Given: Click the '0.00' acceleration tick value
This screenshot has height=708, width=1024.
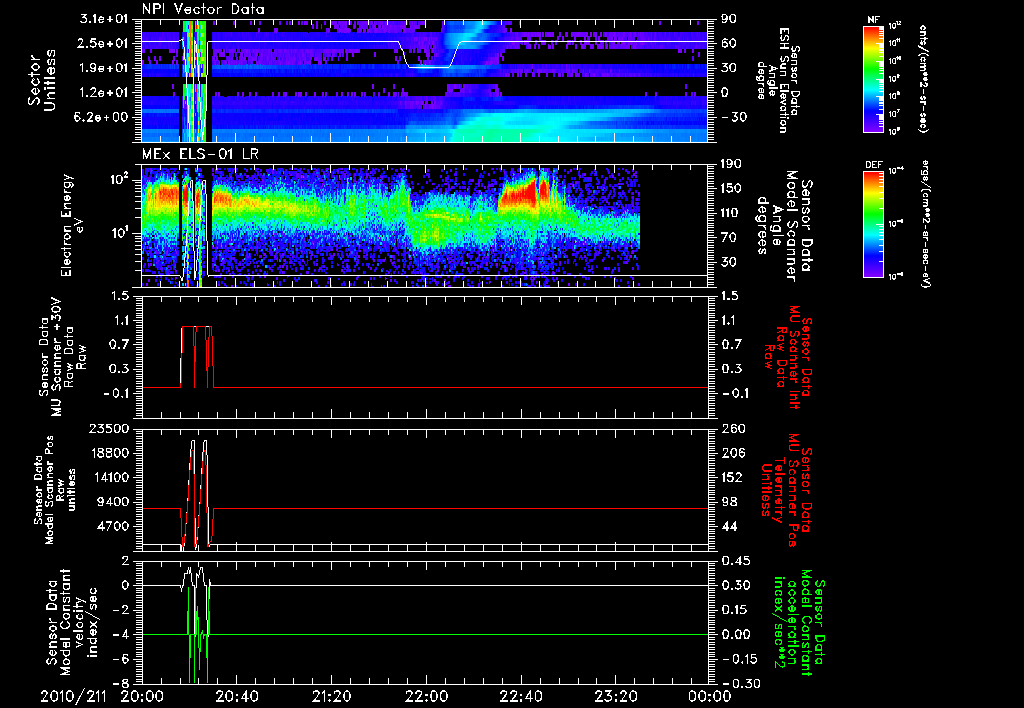Looking at the screenshot, I should pyautogui.click(x=736, y=635).
